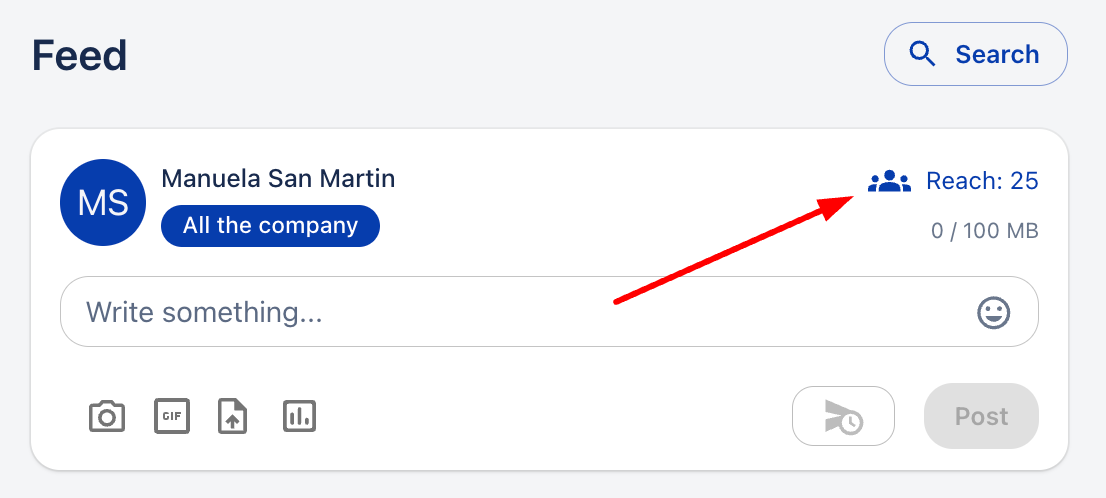Image resolution: width=1106 pixels, height=498 pixels.
Task: Open the Search button
Action: 976,54
